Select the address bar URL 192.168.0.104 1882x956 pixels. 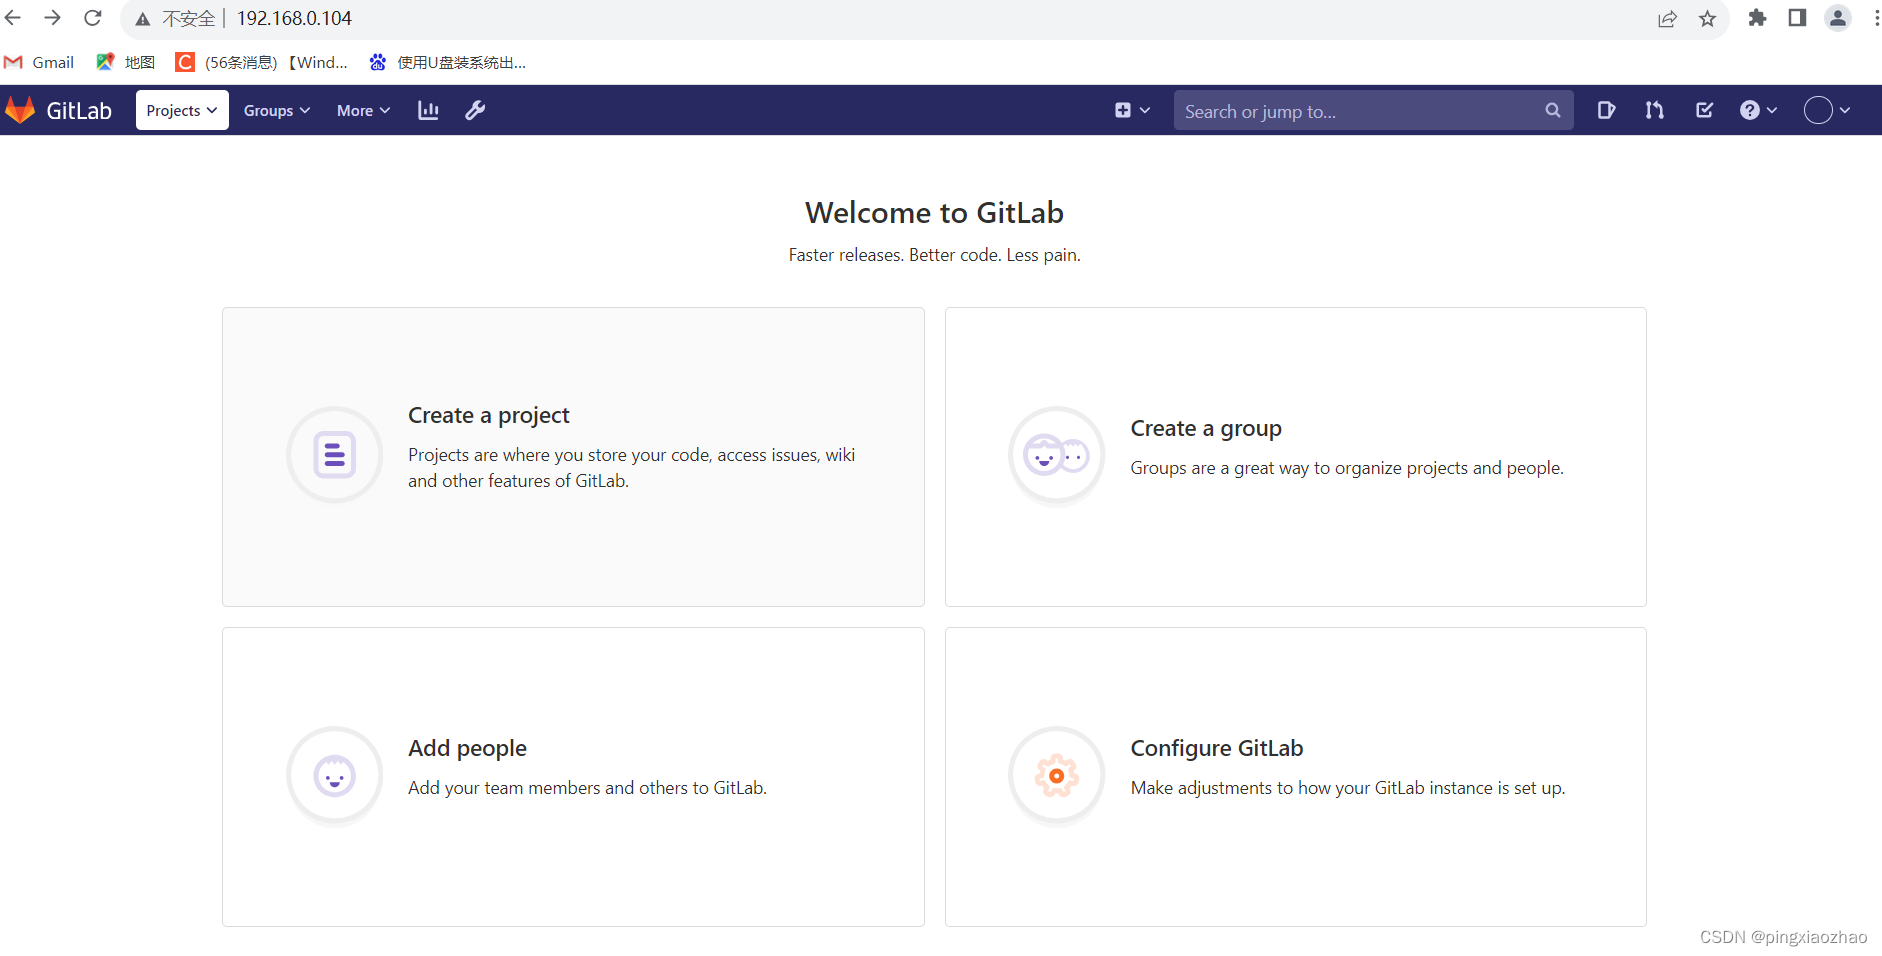click(294, 18)
